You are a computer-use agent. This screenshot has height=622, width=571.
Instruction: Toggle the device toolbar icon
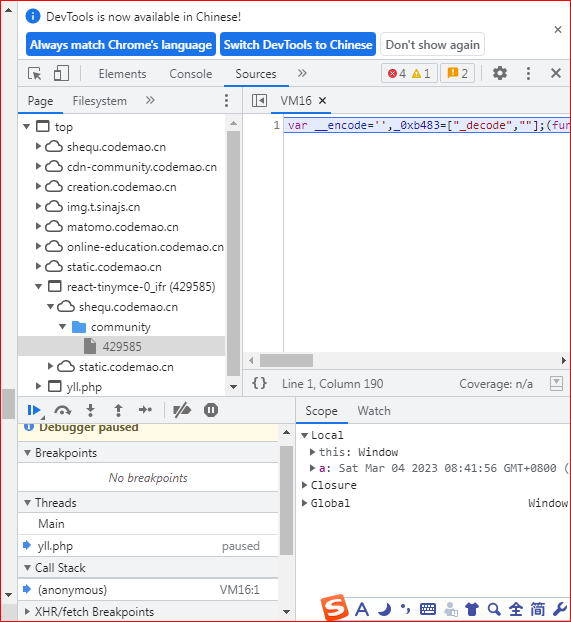point(61,73)
